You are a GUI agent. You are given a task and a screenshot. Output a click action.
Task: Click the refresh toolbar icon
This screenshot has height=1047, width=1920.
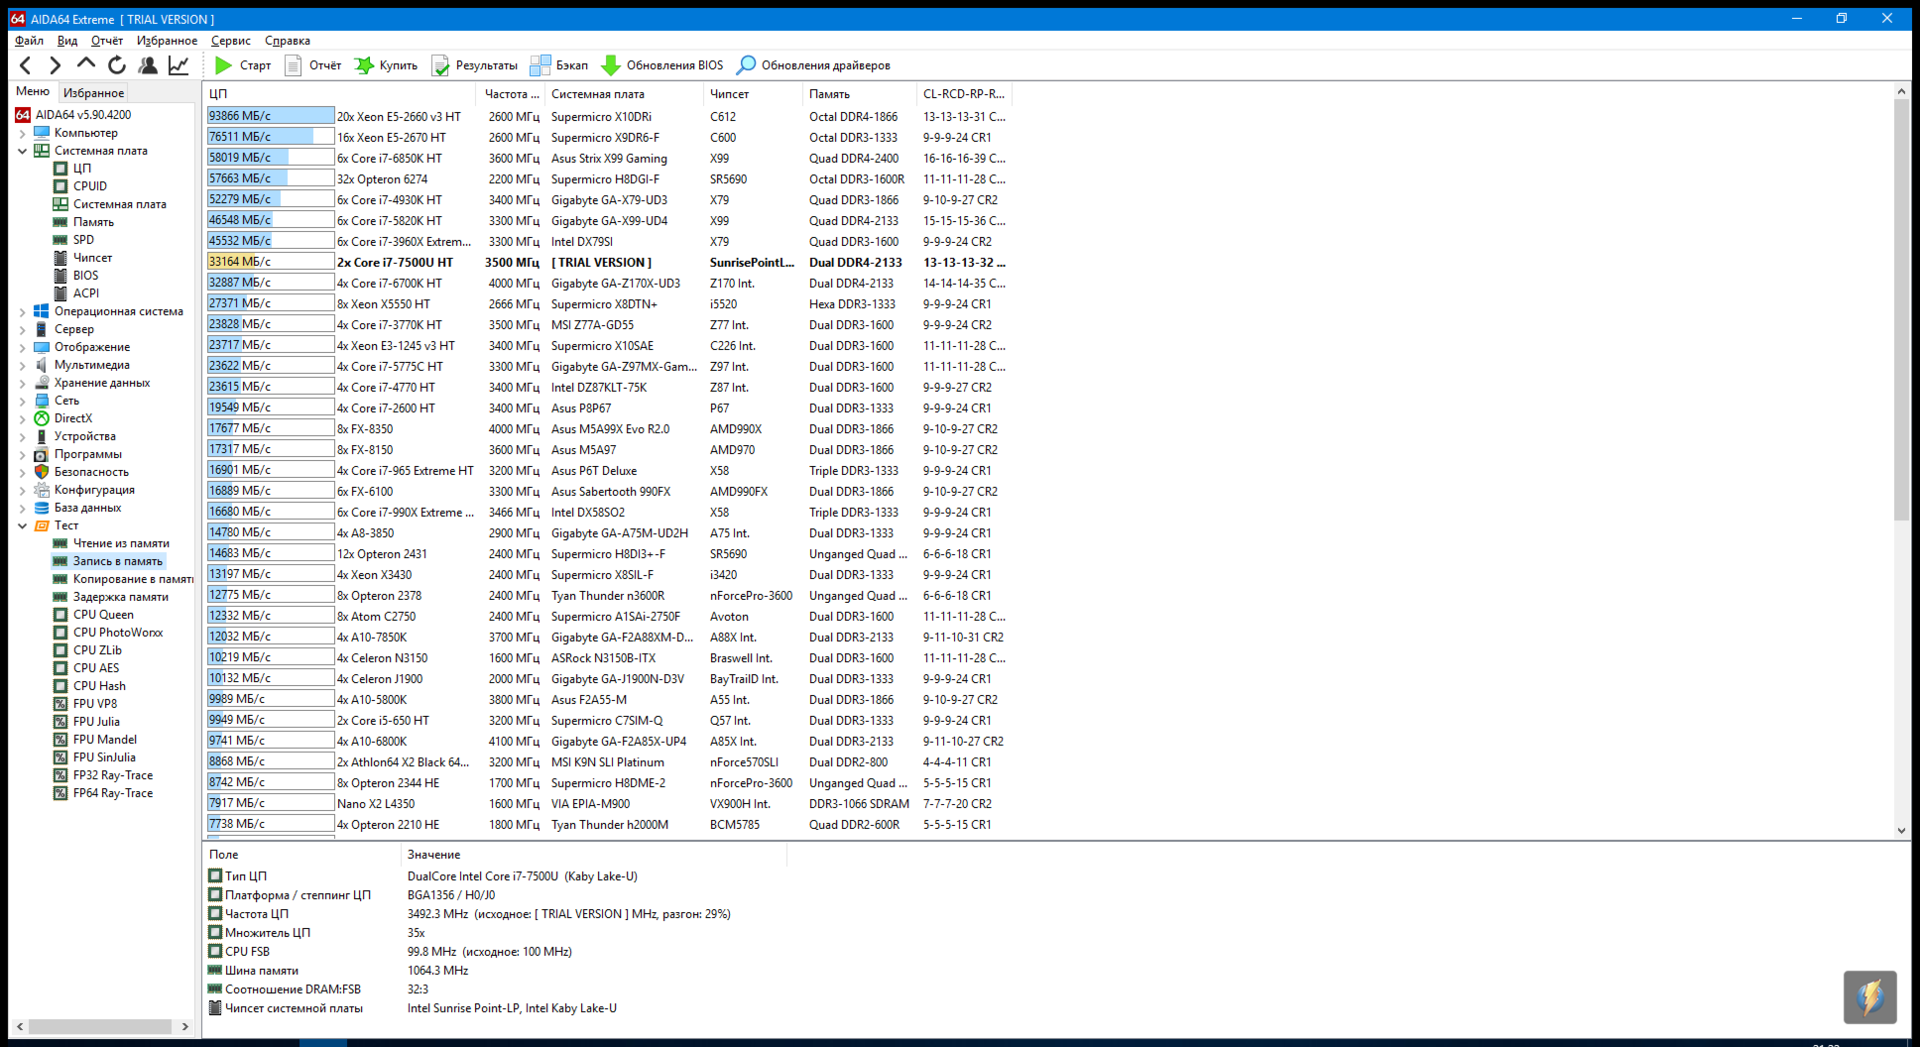117,66
